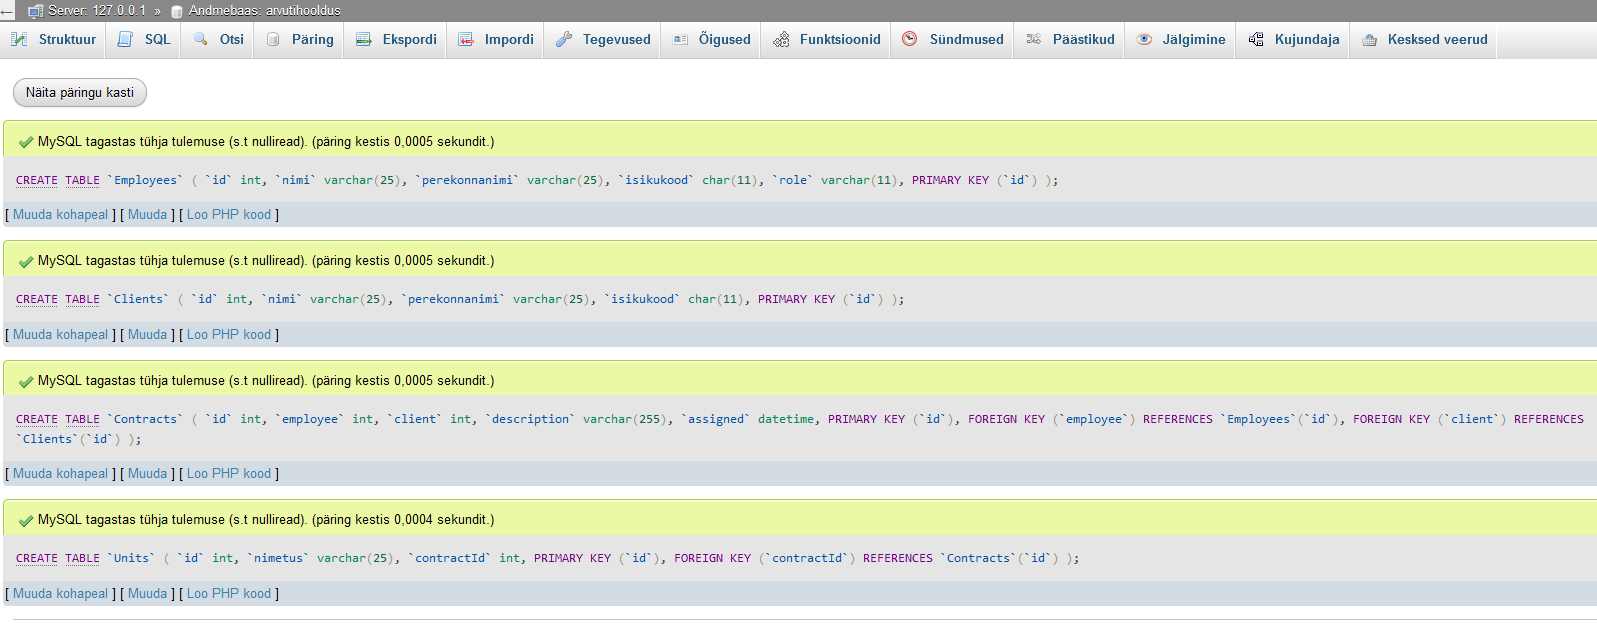The image size is (1597, 634).
Task: Switch to the Õigused tab
Action: coord(724,39)
